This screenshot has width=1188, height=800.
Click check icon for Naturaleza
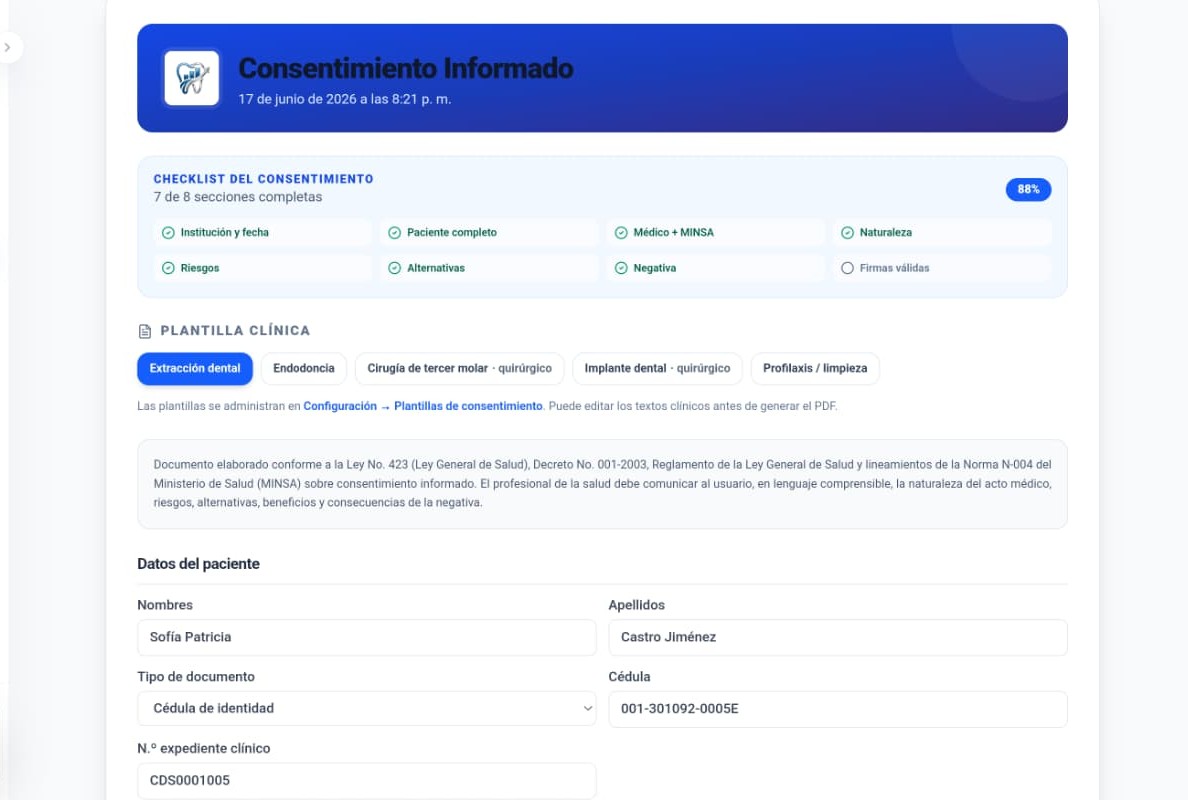tap(848, 233)
